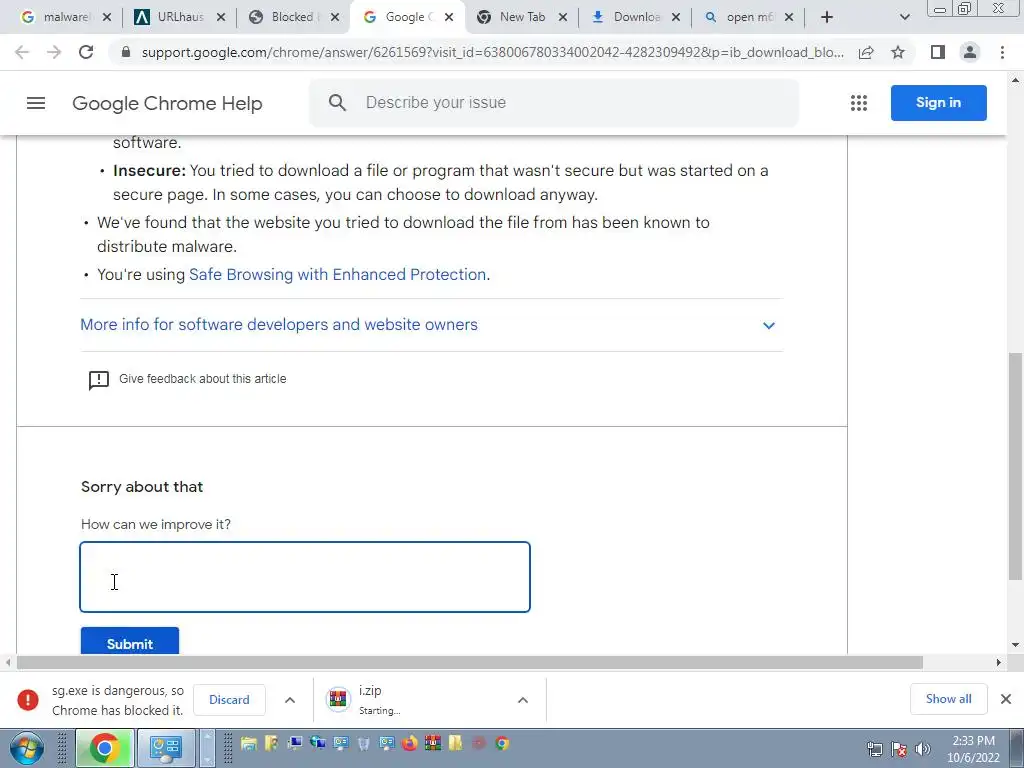The width and height of the screenshot is (1024, 768).
Task: Open the volume speaker tray icon
Action: pos(923,749)
